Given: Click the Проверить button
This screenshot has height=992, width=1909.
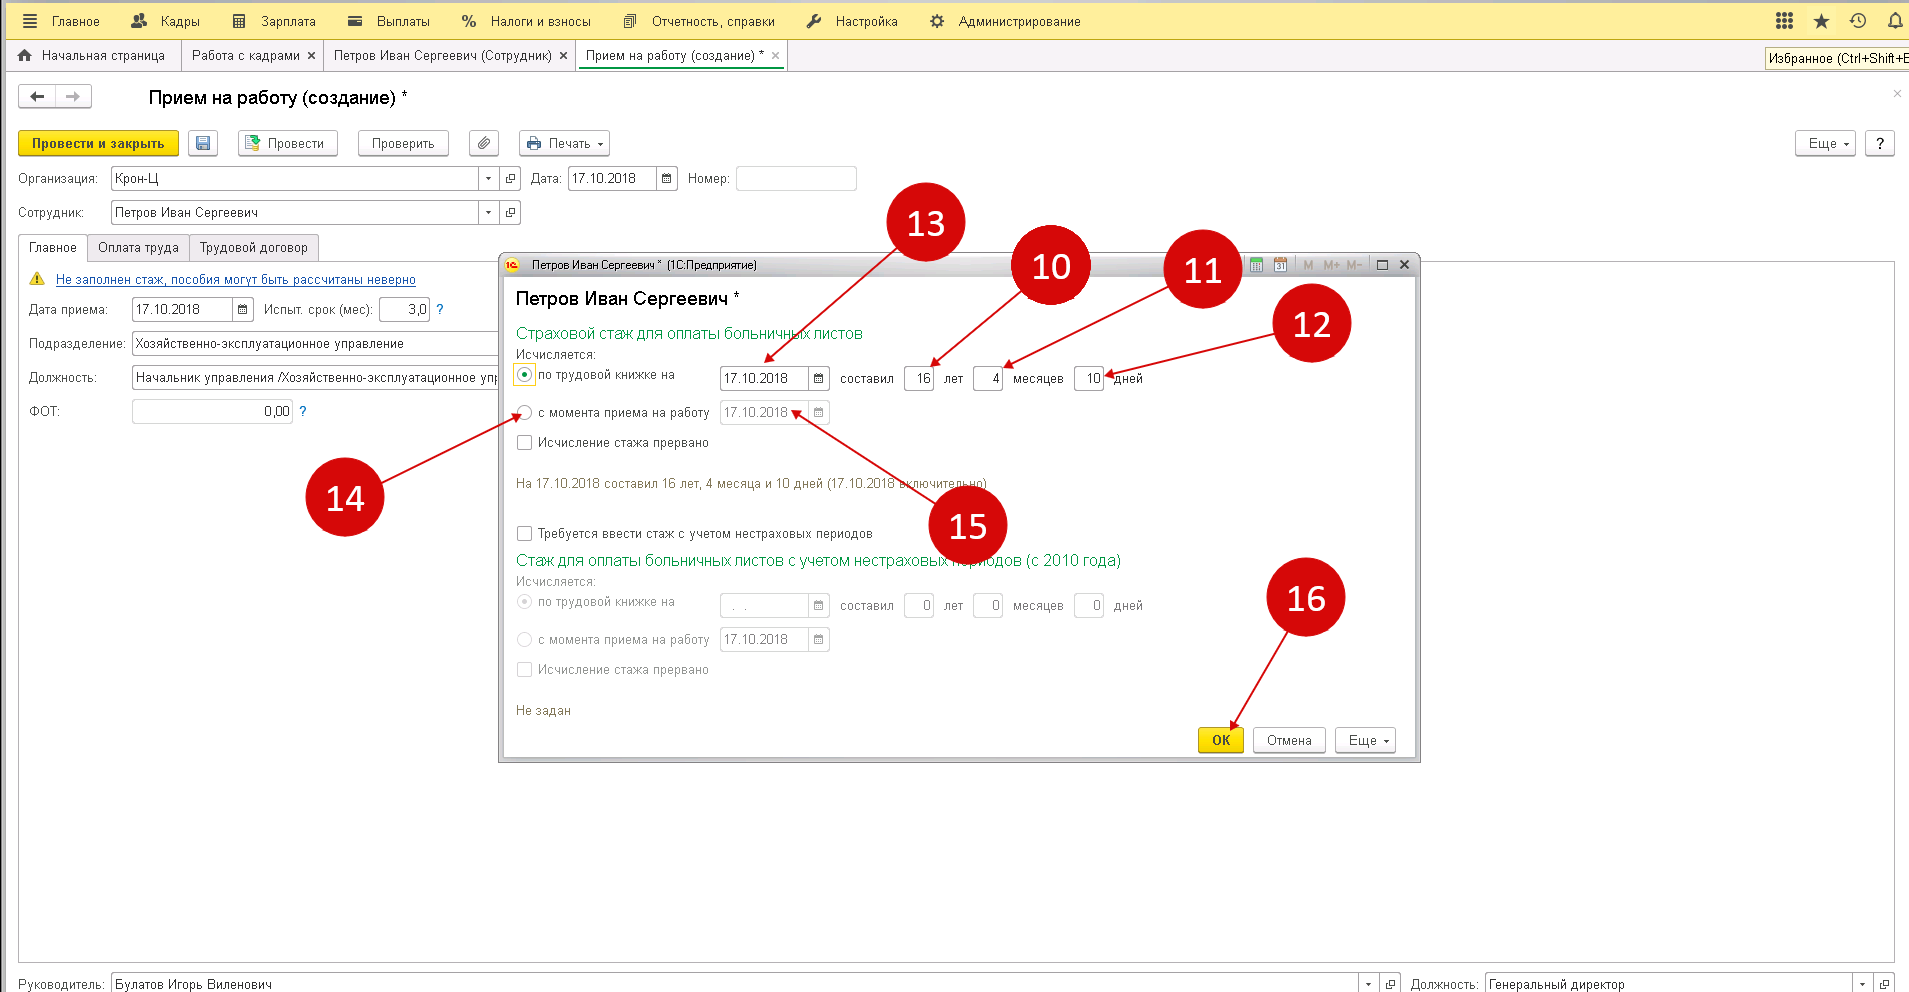Looking at the screenshot, I should pos(403,143).
